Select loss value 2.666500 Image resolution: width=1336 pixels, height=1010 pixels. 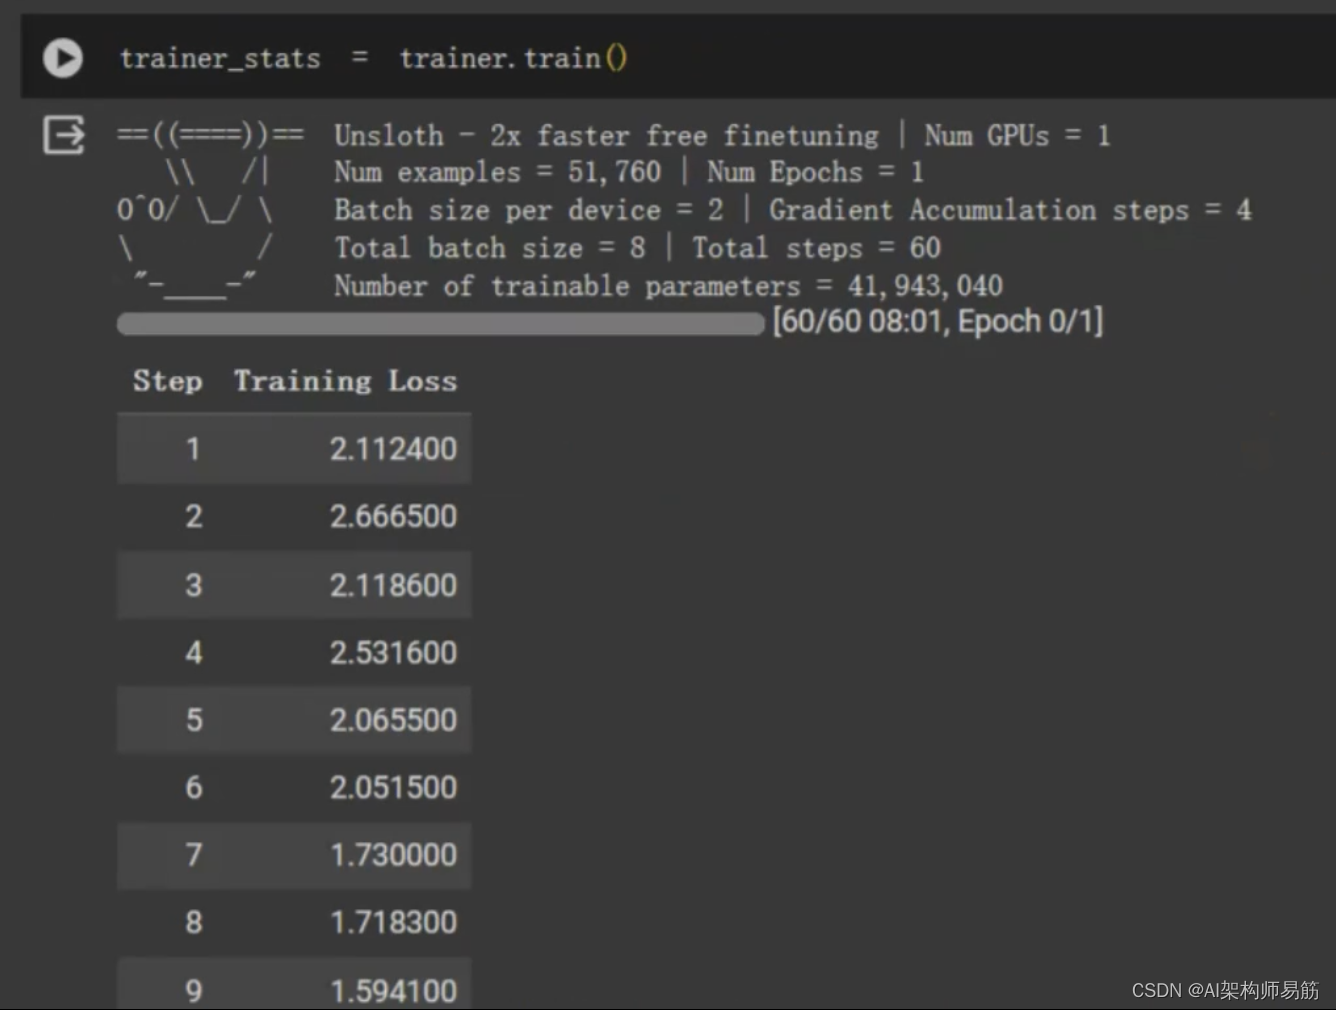[393, 516]
